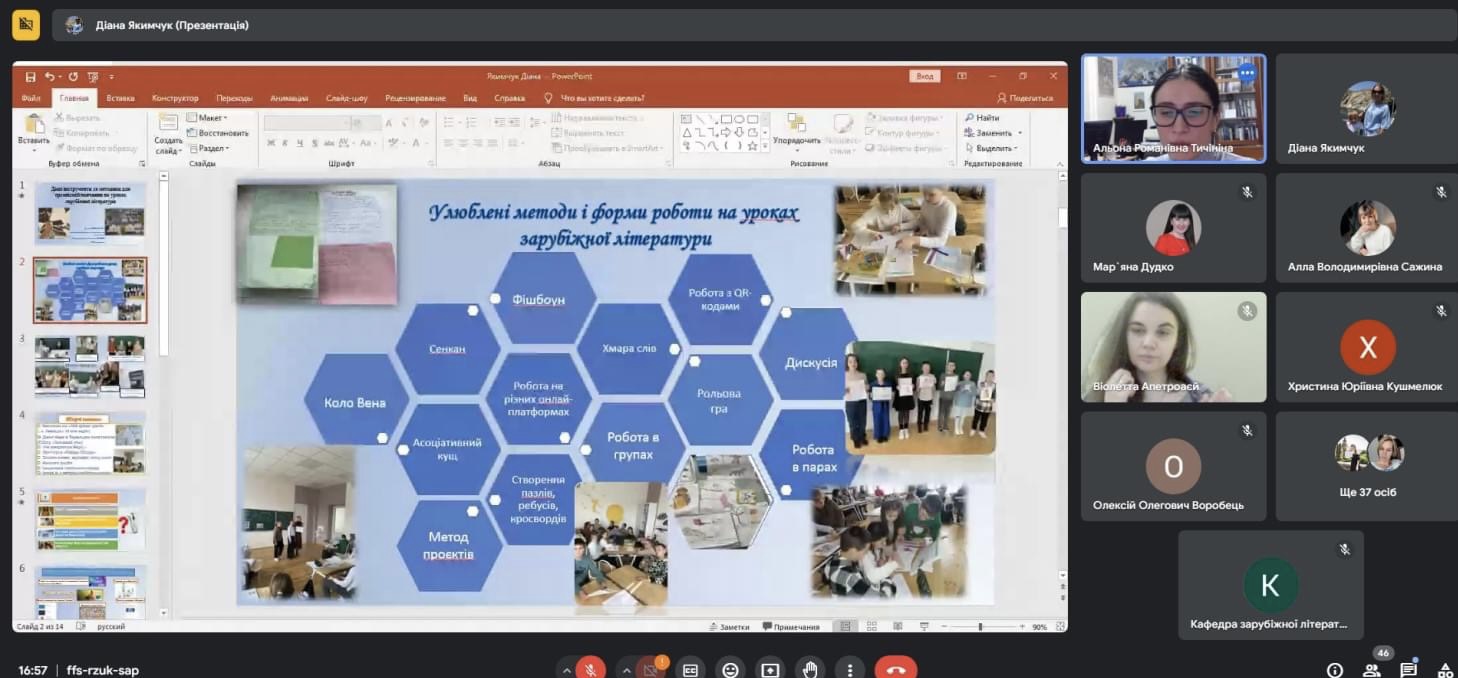This screenshot has width=1458, height=678.
Task: Show the participants people panel
Action: (x=1372, y=670)
